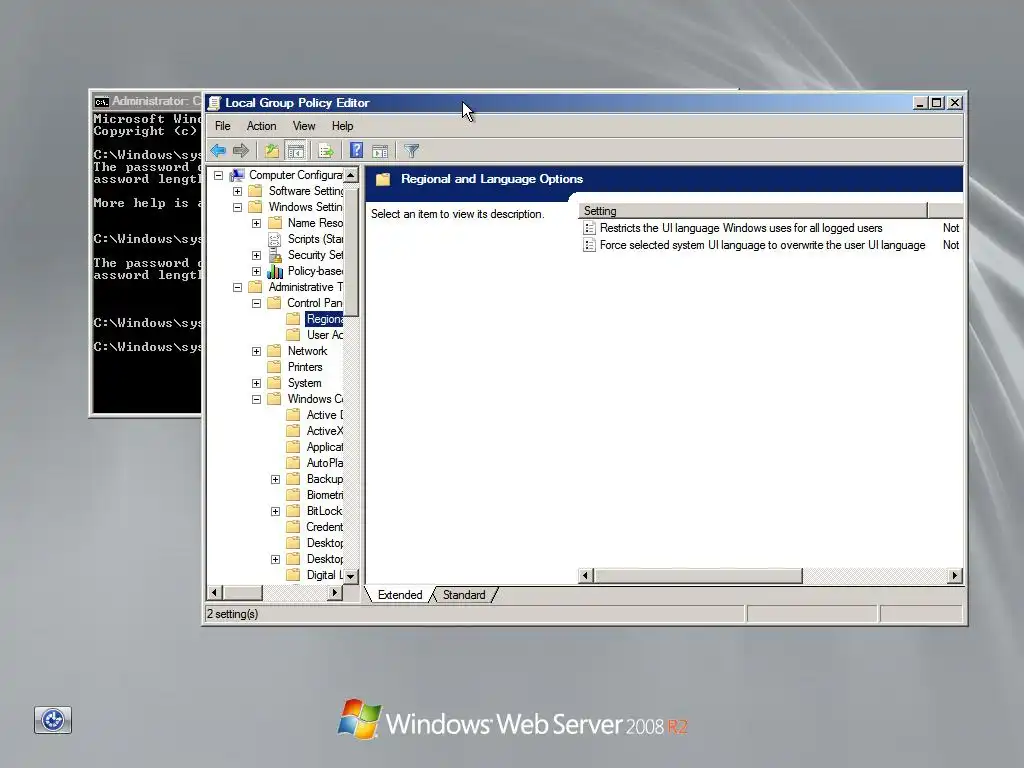The width and height of the screenshot is (1024, 768).
Task: Click settings list scroll right arrow
Action: coord(955,575)
